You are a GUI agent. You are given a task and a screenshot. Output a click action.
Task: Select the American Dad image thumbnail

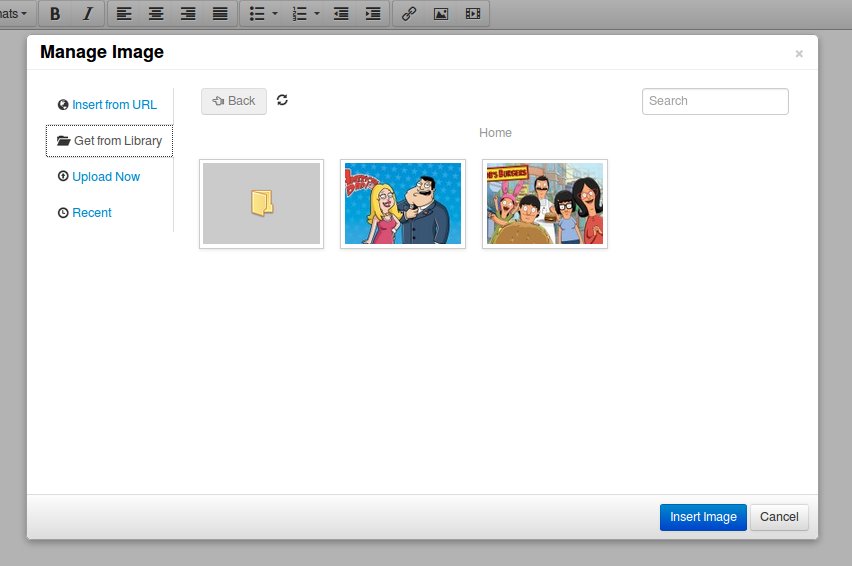pos(403,204)
